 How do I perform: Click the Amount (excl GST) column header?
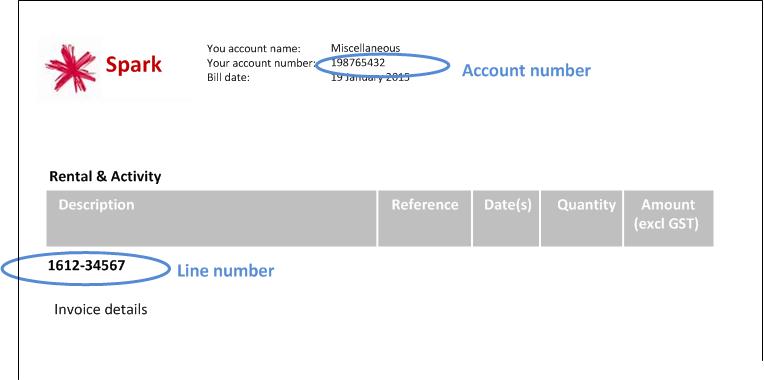point(668,218)
